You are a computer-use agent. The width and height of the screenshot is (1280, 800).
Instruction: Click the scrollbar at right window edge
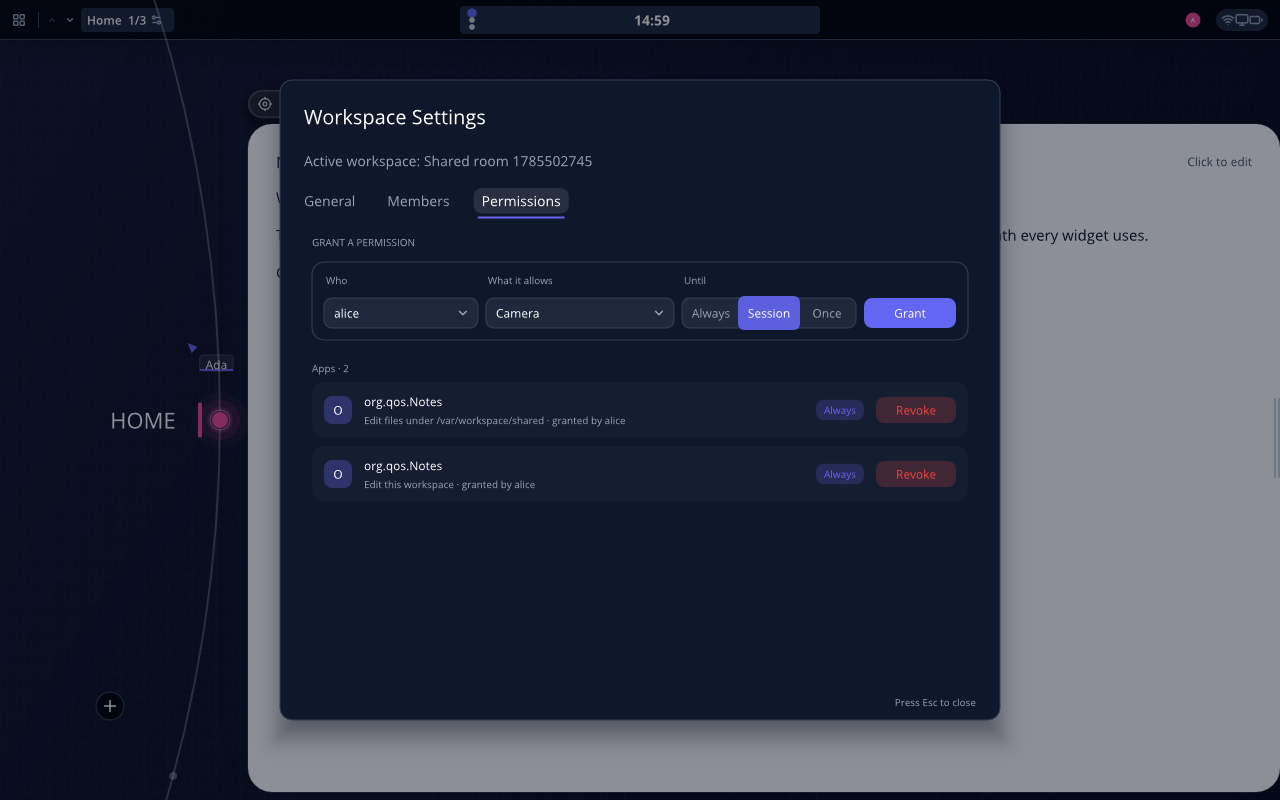(1275, 438)
